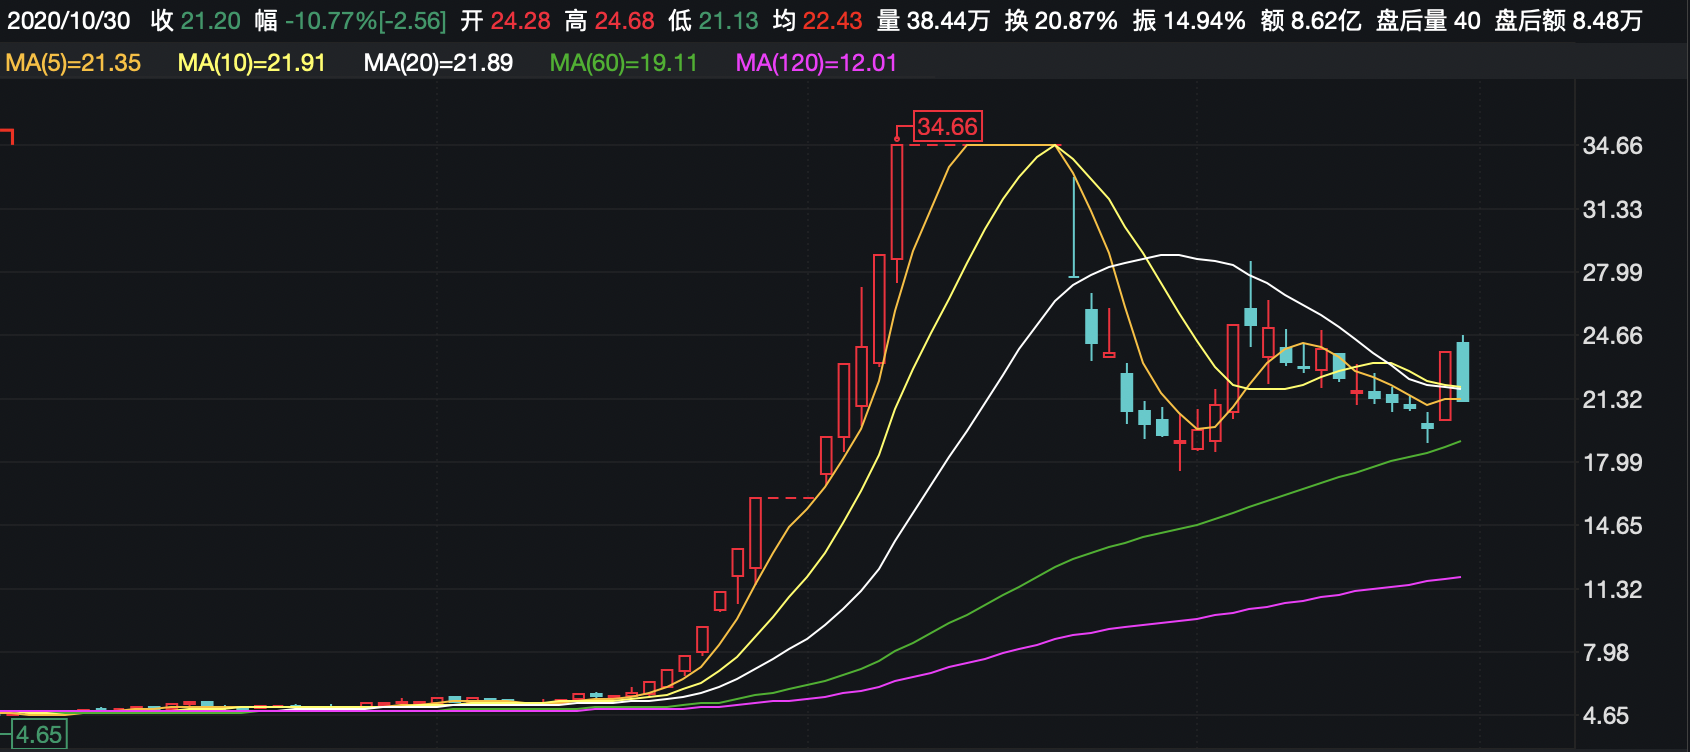1690x752 pixels.
Task: Select the MA(60)=19.11 indicator label
Action: click(x=624, y=63)
